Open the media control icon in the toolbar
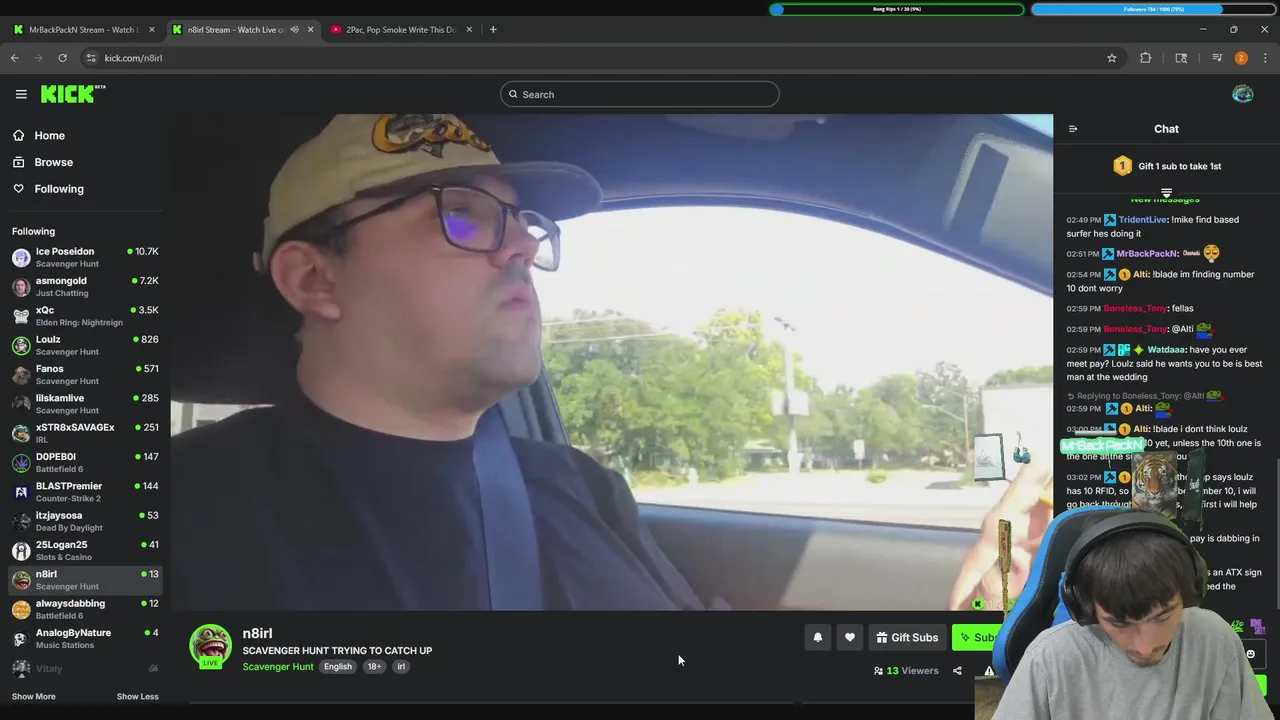This screenshot has width=1280, height=720. 1217,58
